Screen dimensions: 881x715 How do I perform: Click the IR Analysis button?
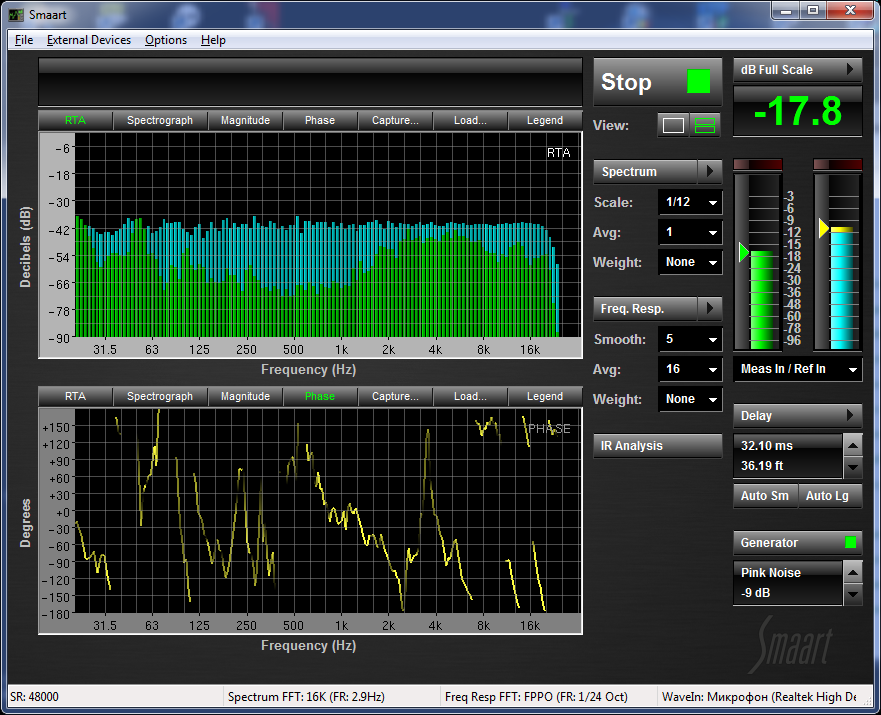tap(657, 446)
